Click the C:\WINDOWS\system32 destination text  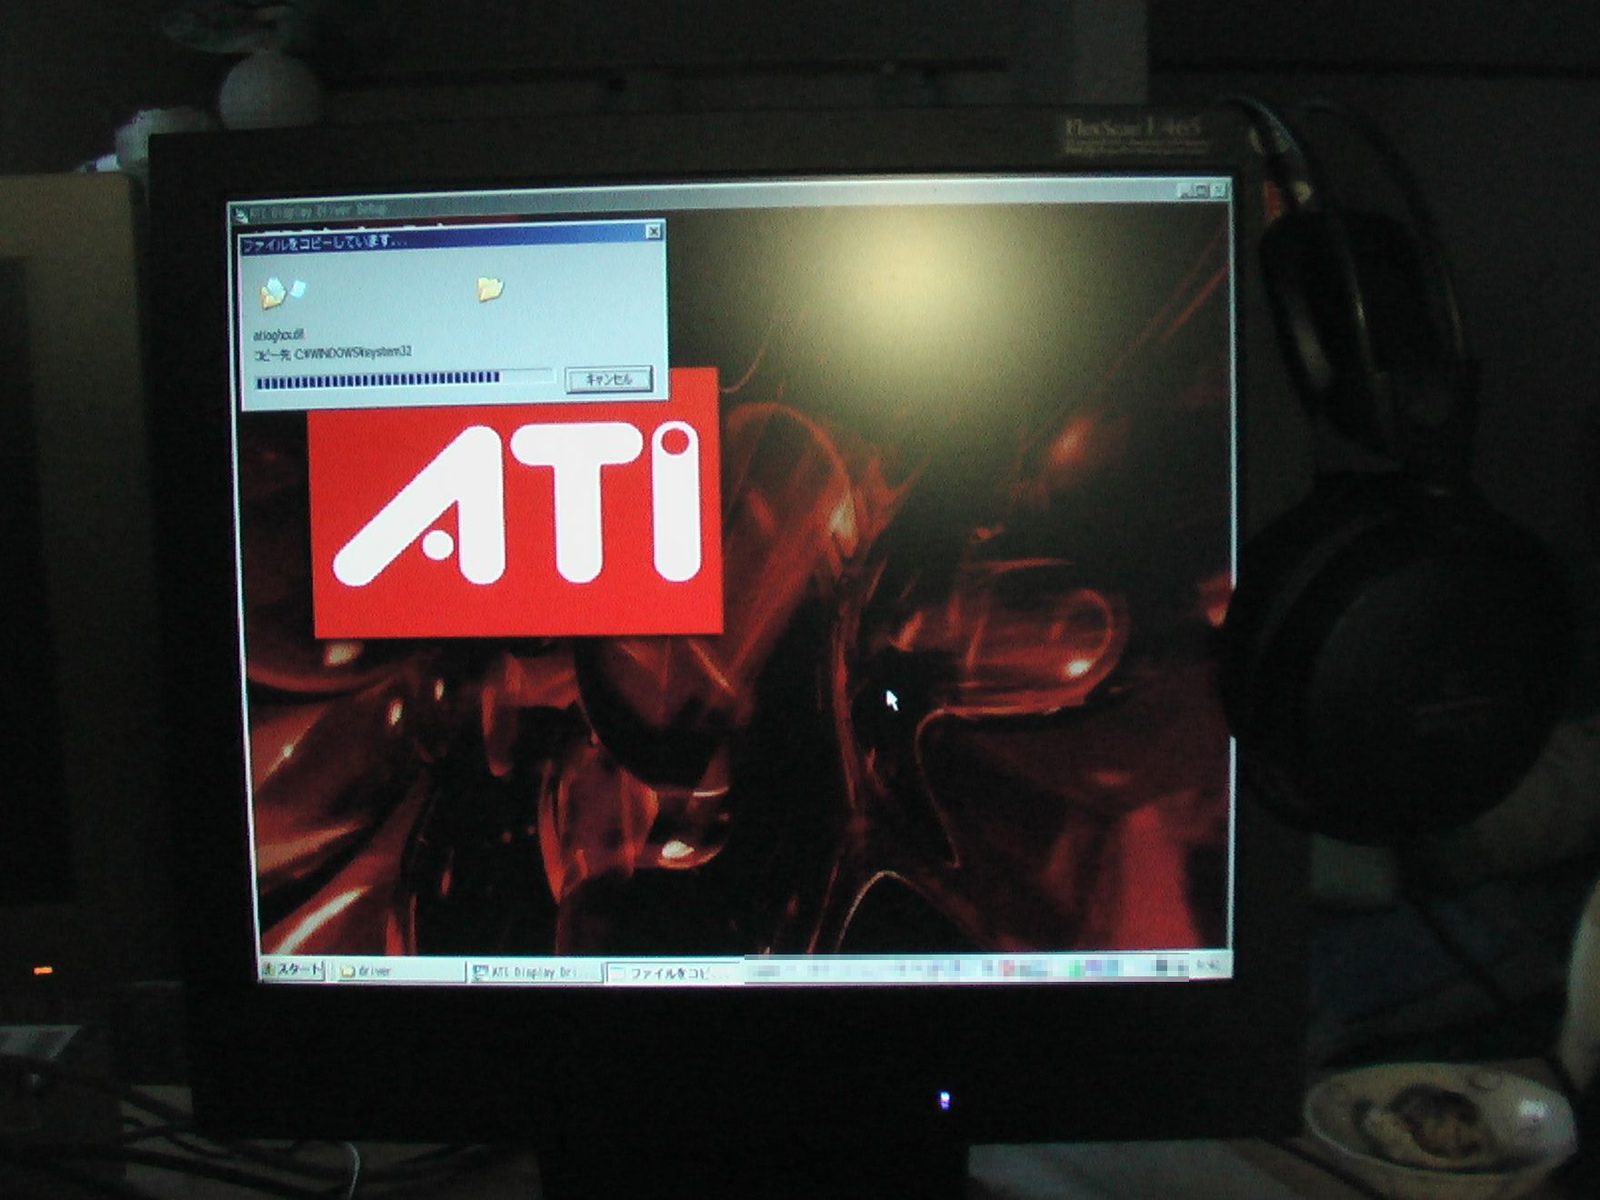353,352
